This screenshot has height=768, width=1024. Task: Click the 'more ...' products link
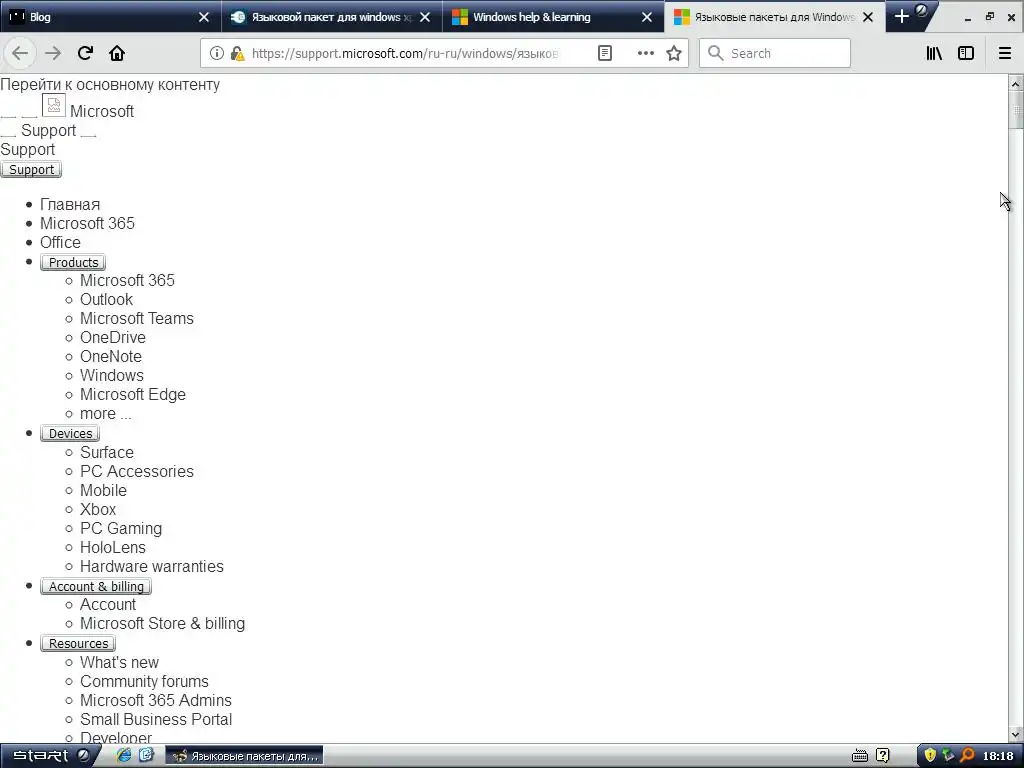(x=105, y=413)
